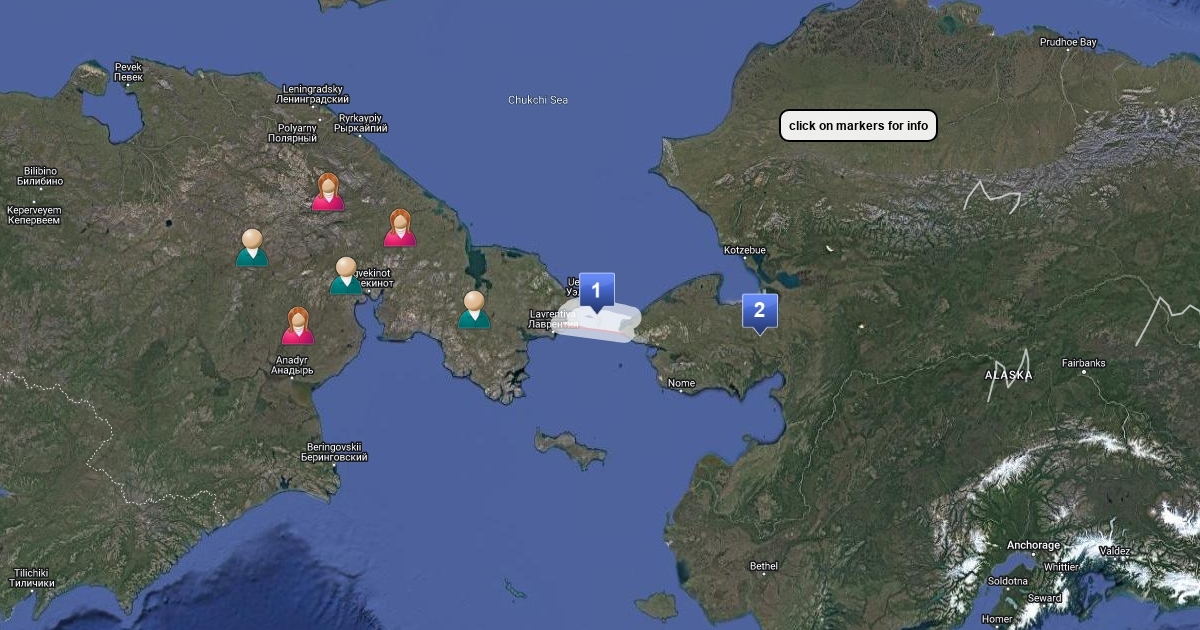The image size is (1200, 630).
Task: Select the pink woman marker above Anadyr
Action: pos(298,325)
